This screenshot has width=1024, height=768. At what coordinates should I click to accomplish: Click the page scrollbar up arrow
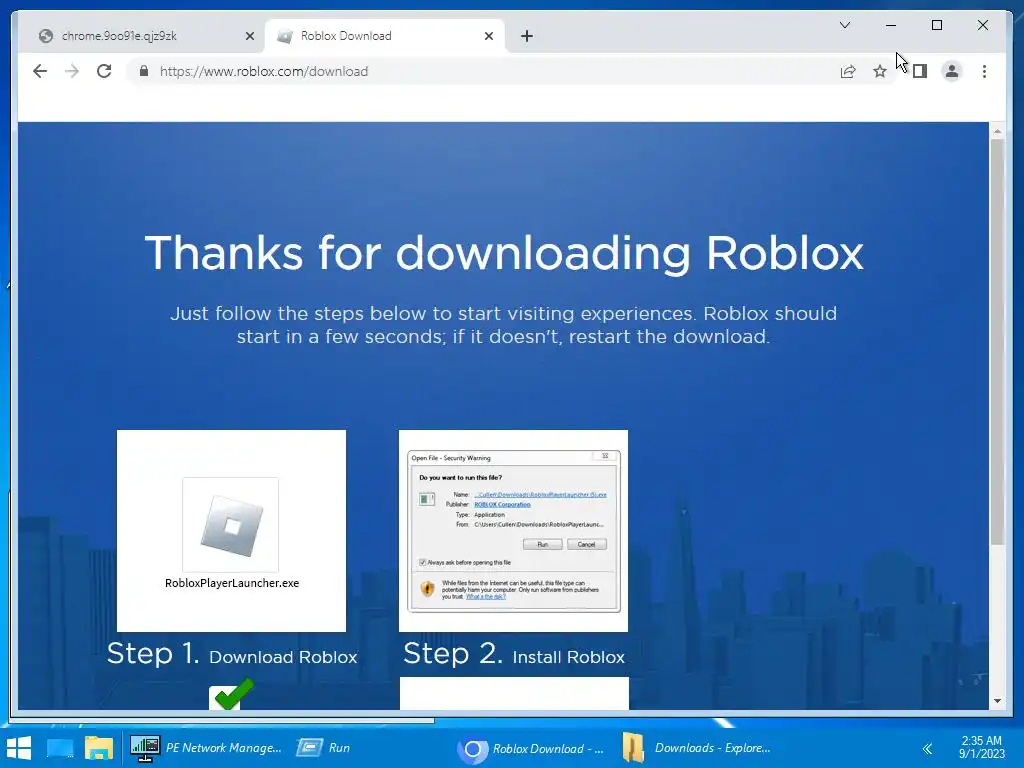point(997,131)
